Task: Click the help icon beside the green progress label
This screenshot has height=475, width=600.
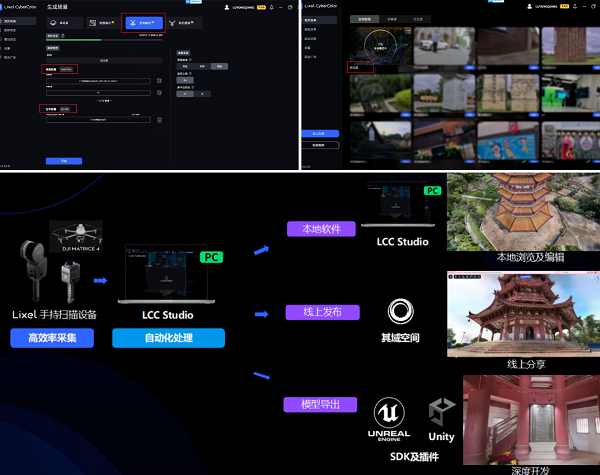Action: [x=63, y=36]
